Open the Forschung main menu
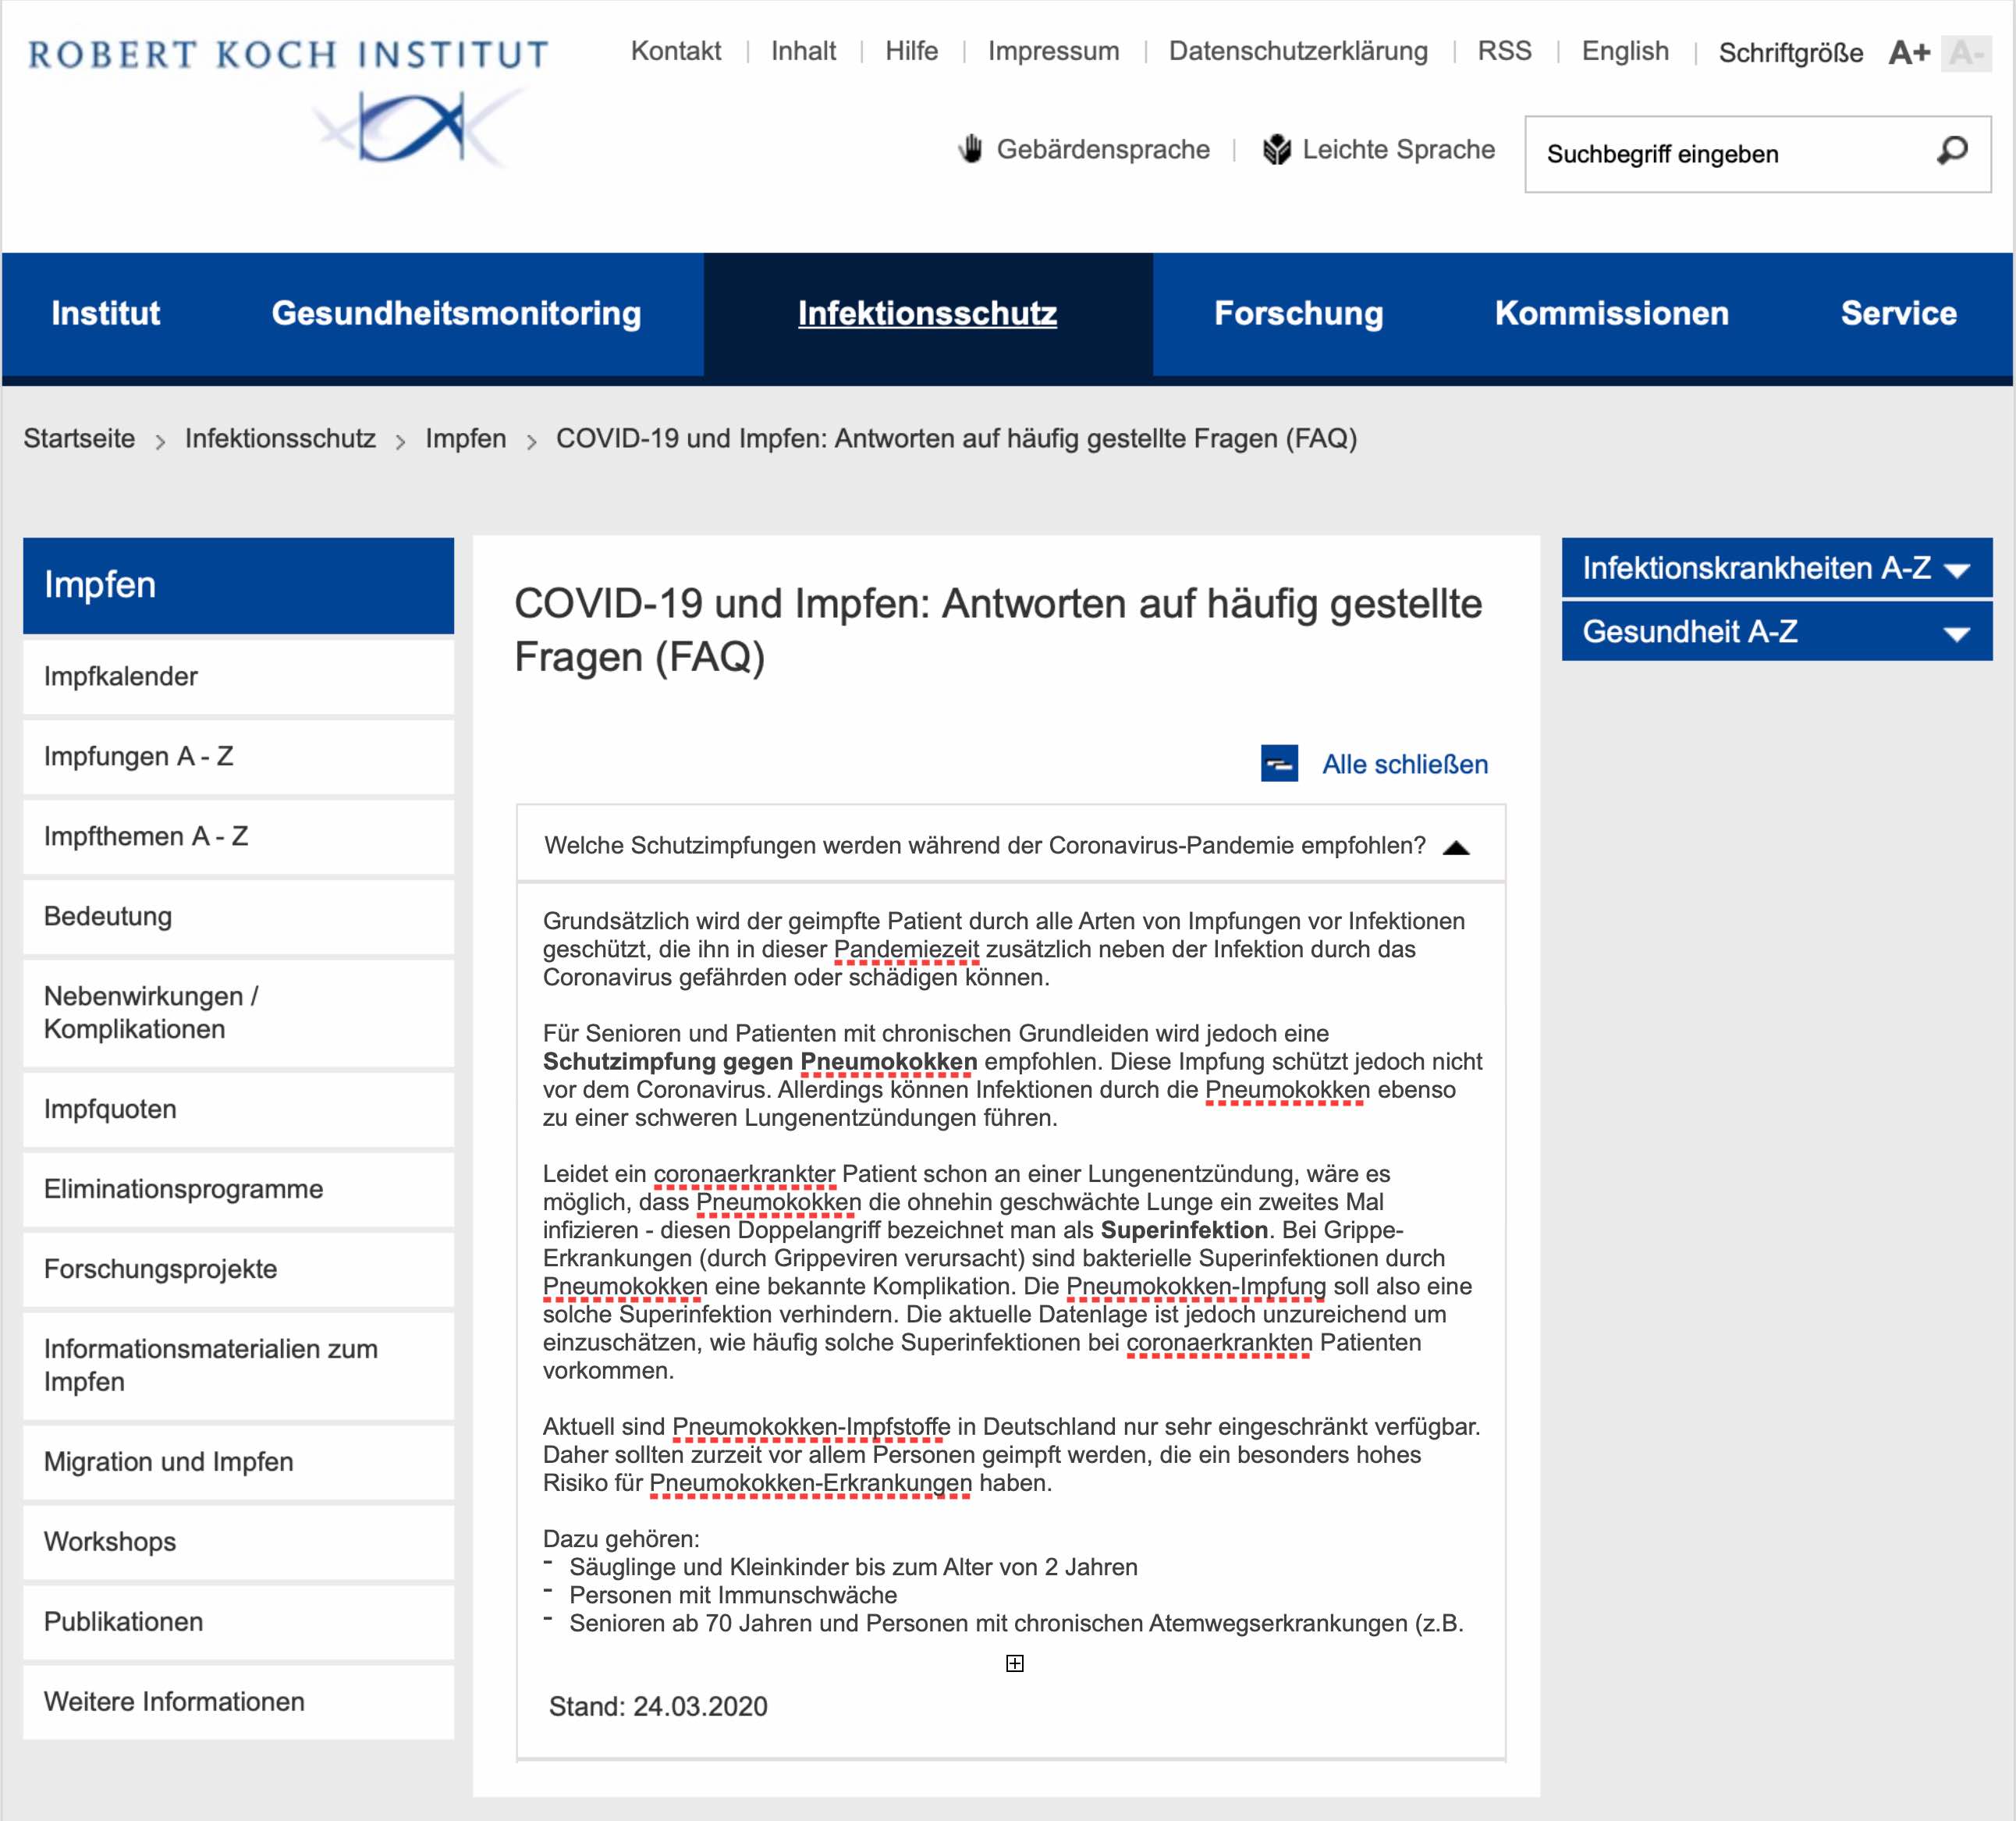 point(1298,313)
